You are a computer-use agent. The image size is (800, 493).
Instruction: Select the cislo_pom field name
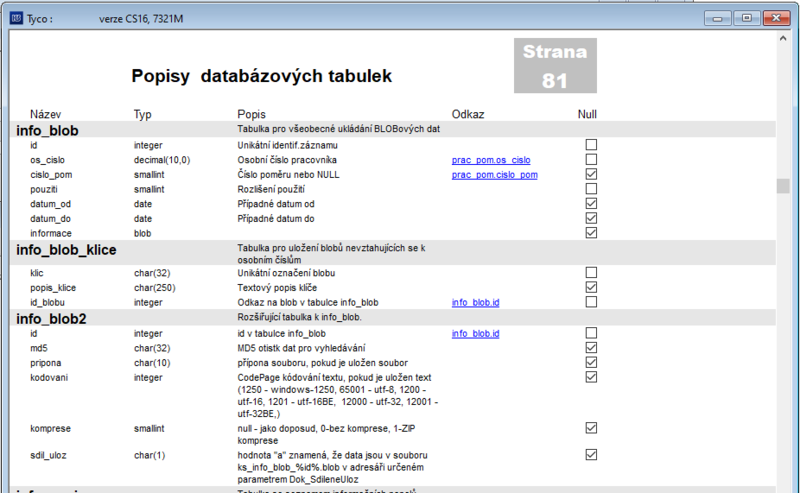pyautogui.click(x=51, y=175)
